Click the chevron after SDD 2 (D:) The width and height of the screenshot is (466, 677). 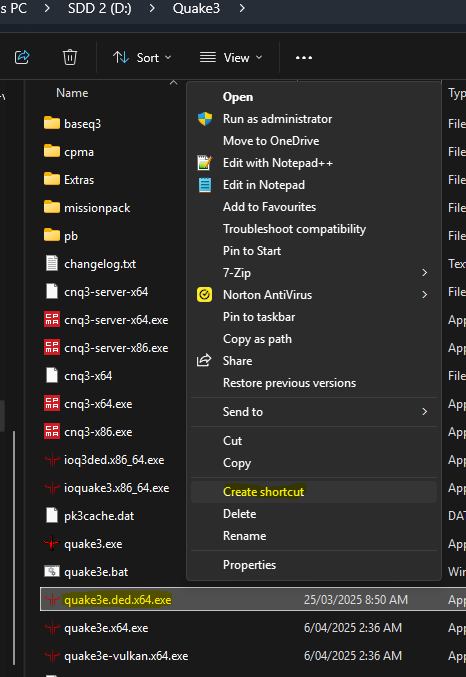[x=152, y=8]
